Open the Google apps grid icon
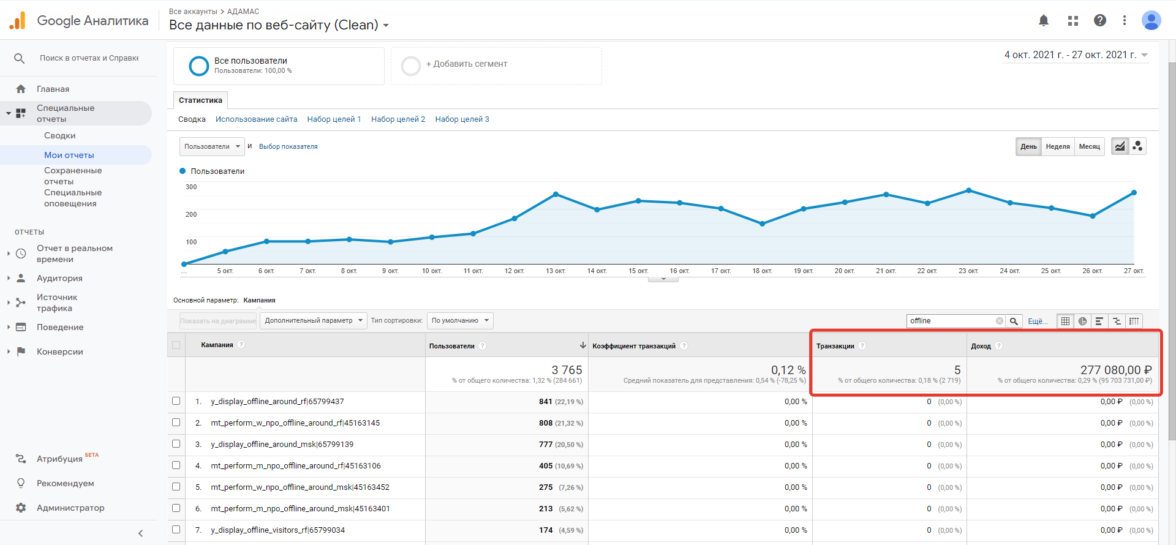 (1073, 20)
